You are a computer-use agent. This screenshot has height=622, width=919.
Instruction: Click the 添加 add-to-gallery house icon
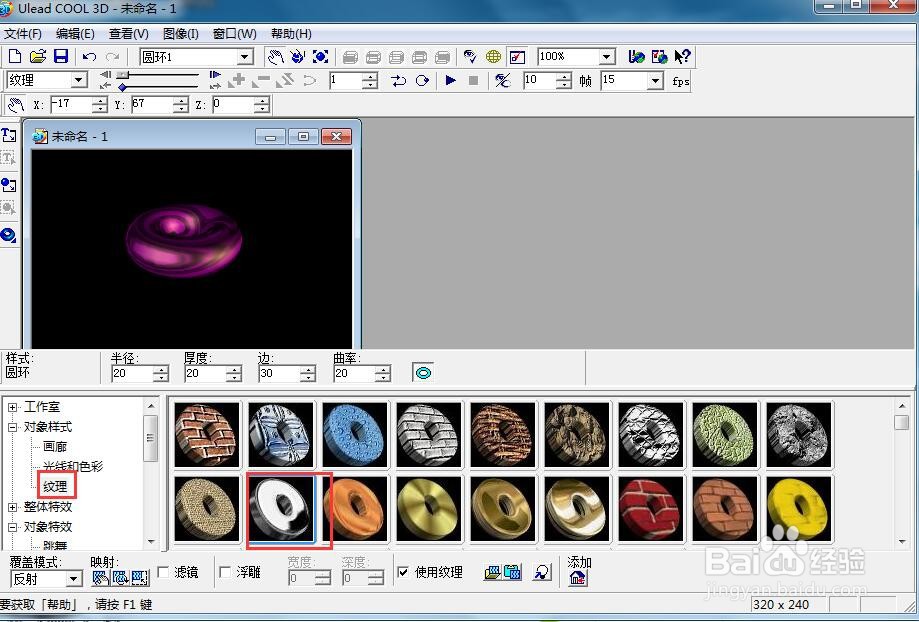[577, 578]
